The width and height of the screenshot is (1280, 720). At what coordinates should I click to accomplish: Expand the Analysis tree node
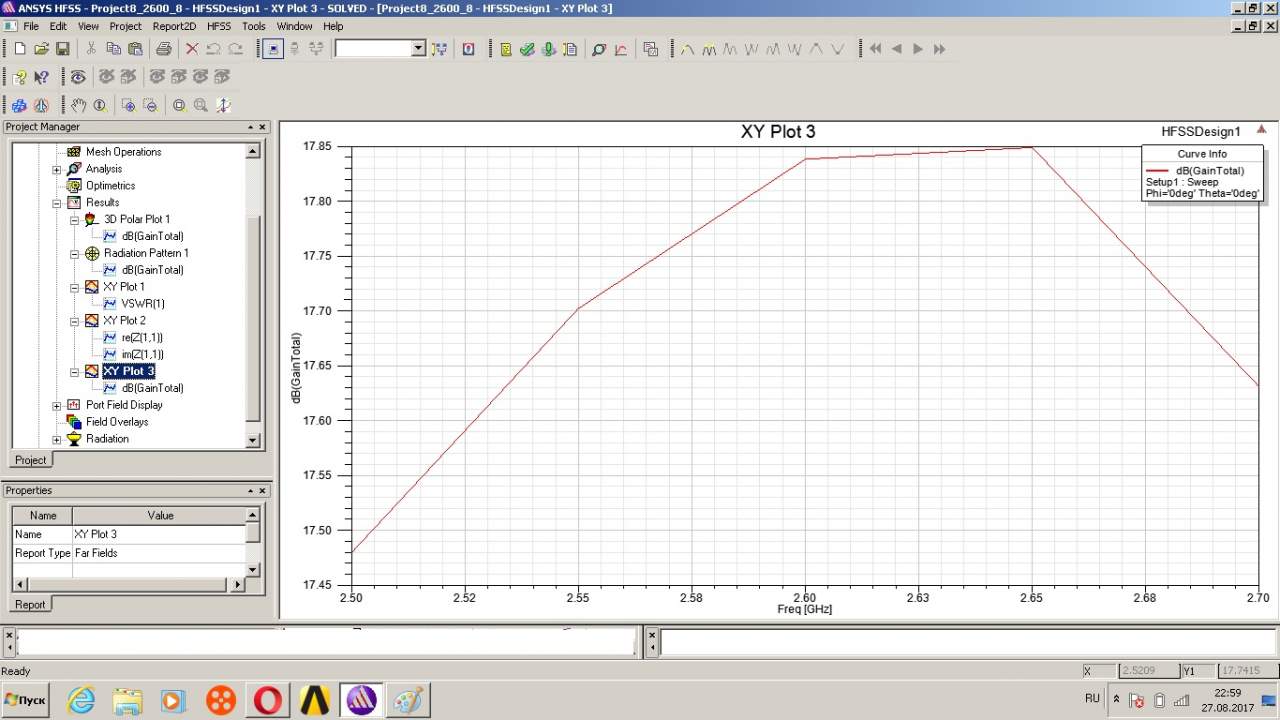point(57,169)
